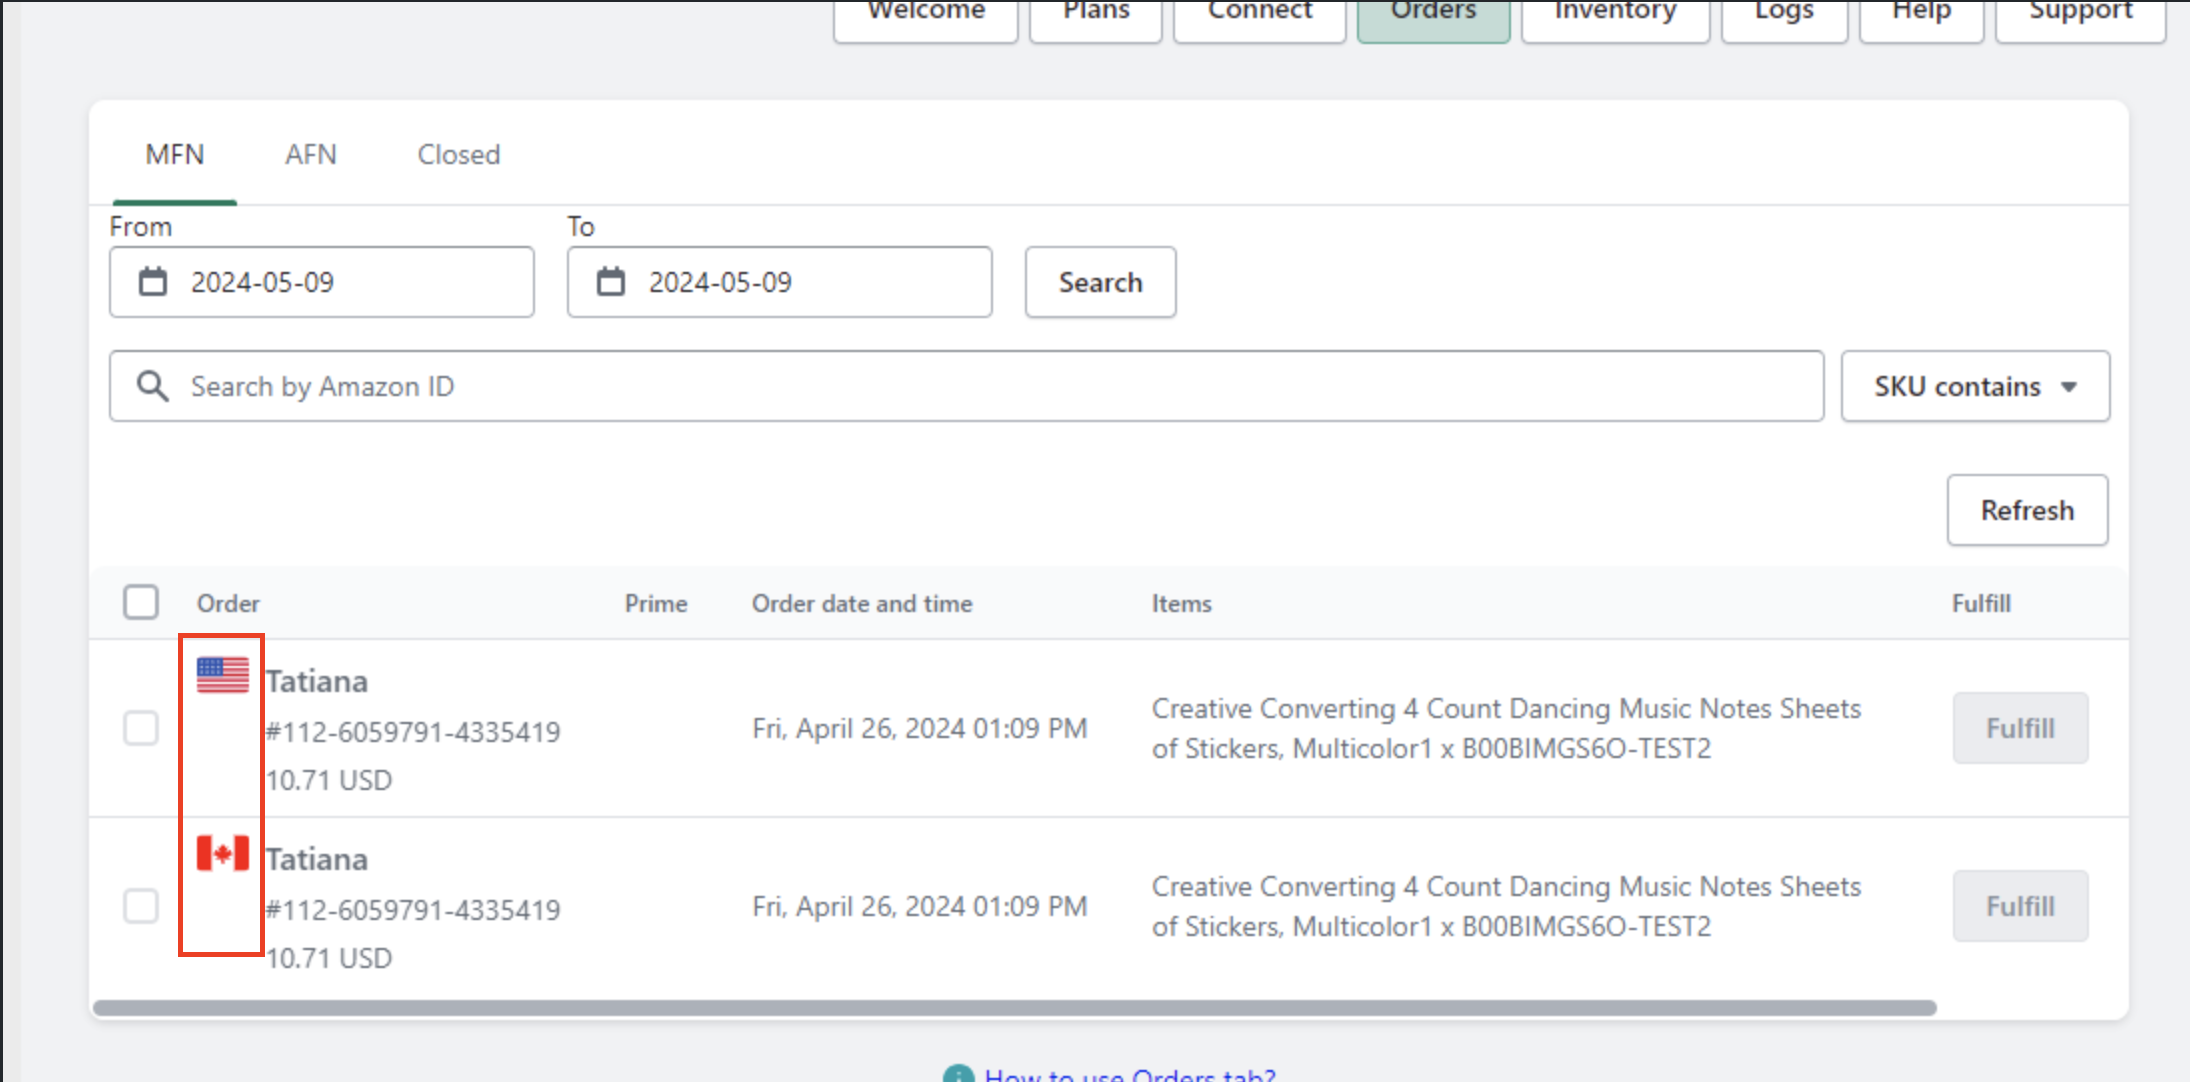This screenshot has height=1082, width=2190.
Task: Check the first Tatiana order checkbox
Action: tap(141, 728)
